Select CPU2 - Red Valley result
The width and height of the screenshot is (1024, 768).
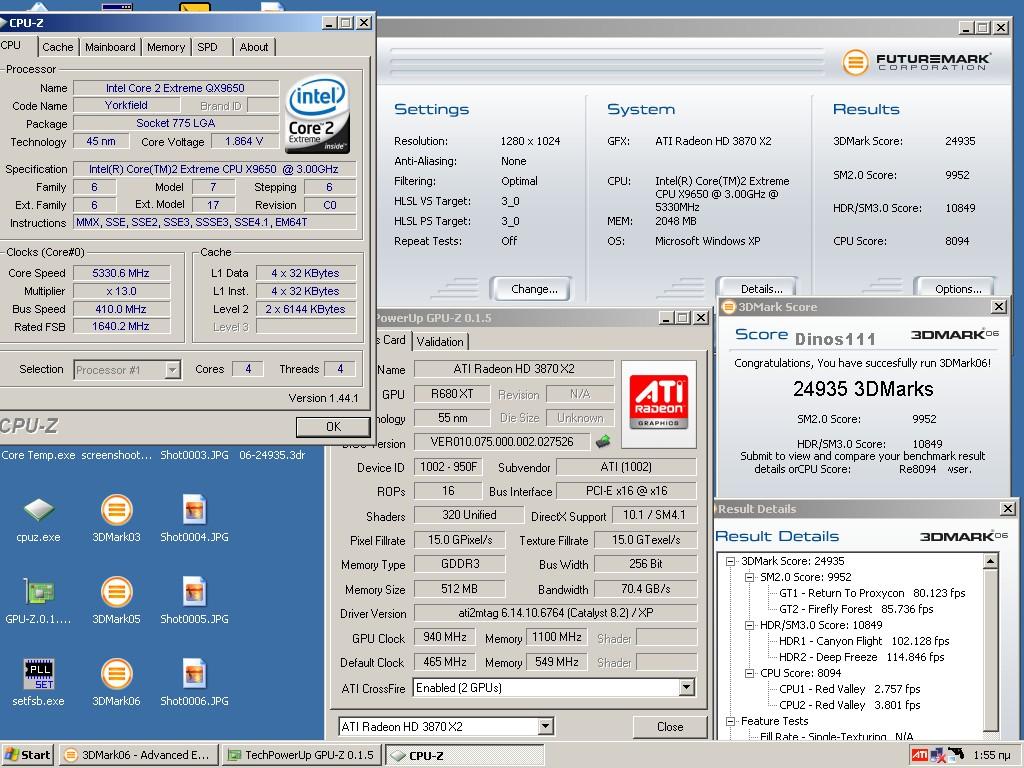click(850, 705)
